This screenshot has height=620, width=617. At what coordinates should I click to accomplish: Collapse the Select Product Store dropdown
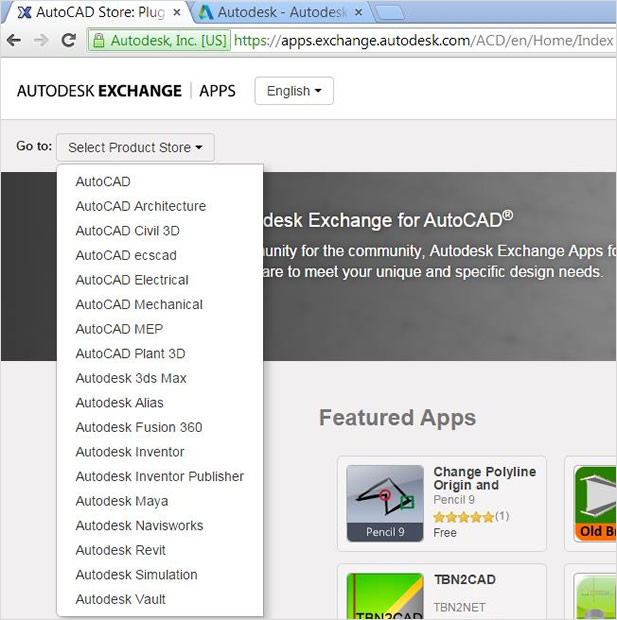(x=135, y=147)
